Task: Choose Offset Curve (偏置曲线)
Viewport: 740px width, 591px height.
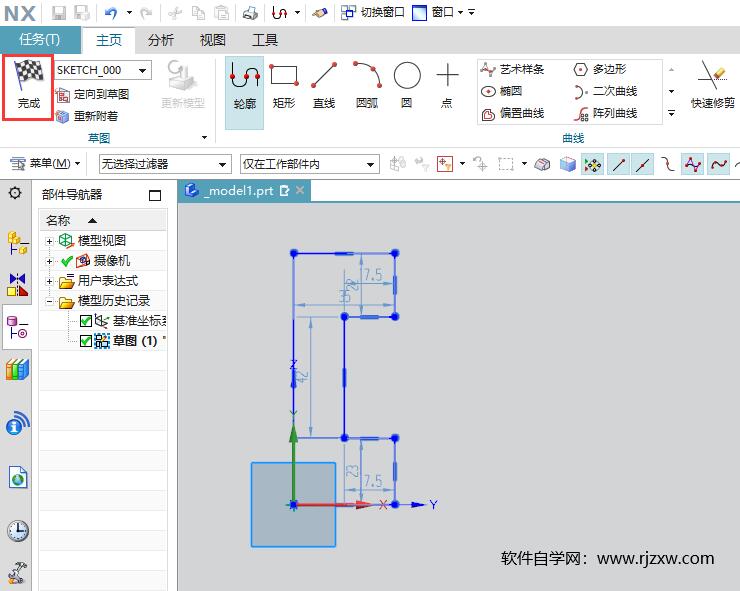Action: pos(513,113)
